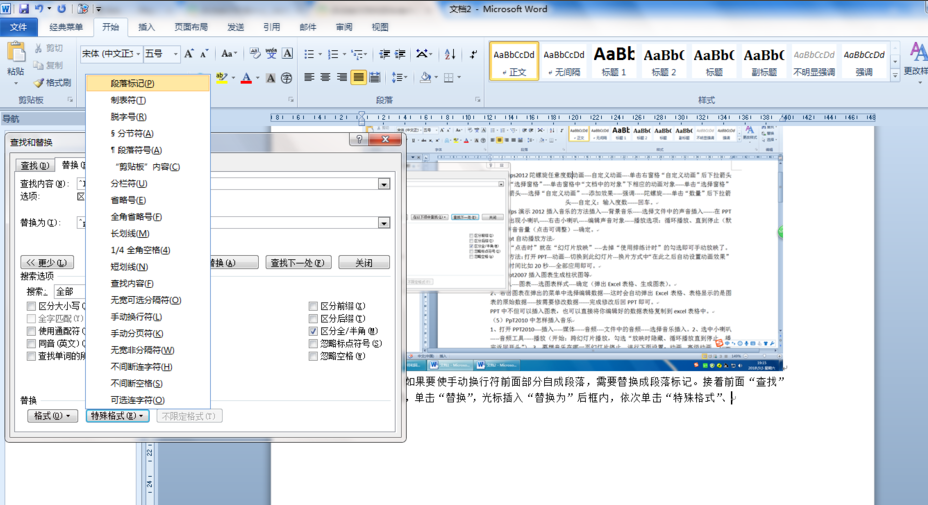Check the 区分后缀 checkbox

[313, 319]
